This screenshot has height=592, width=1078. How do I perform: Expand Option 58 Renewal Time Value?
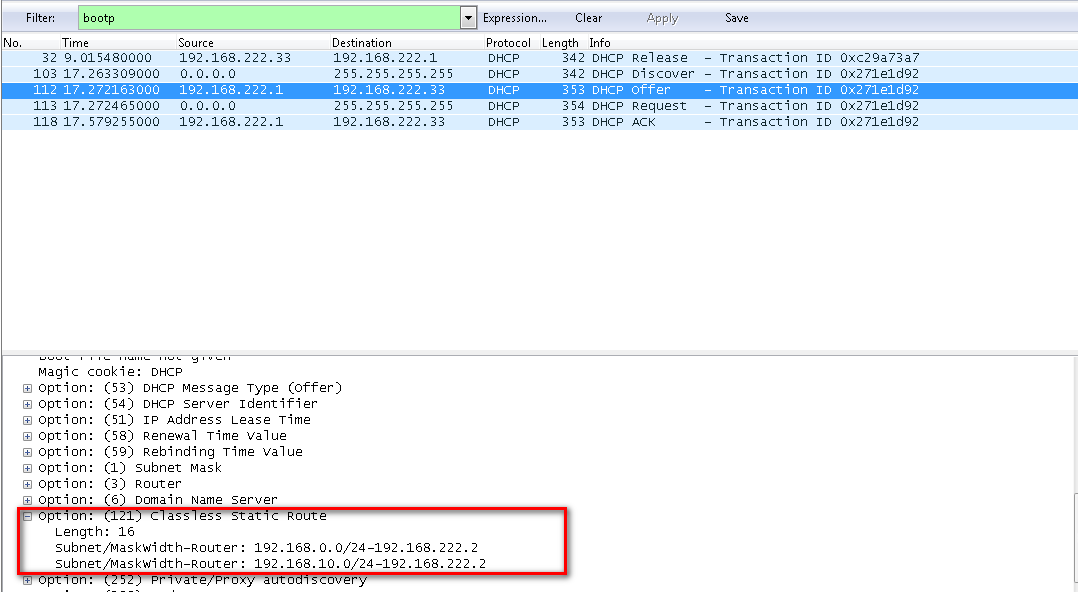pos(26,435)
